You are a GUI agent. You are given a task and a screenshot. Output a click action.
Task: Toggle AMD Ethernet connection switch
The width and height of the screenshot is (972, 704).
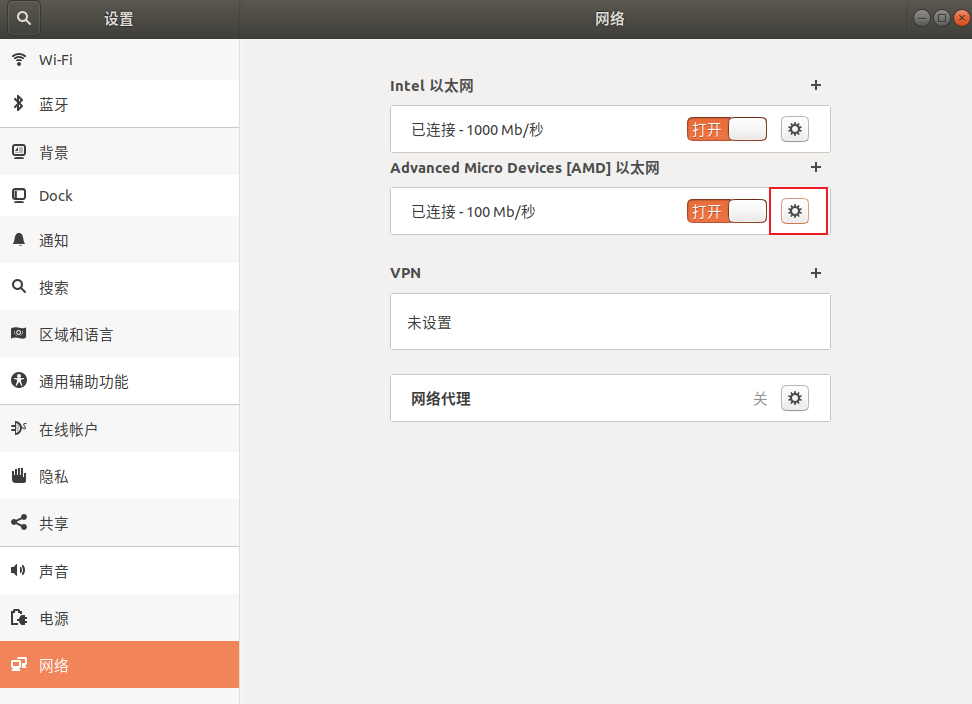point(727,211)
